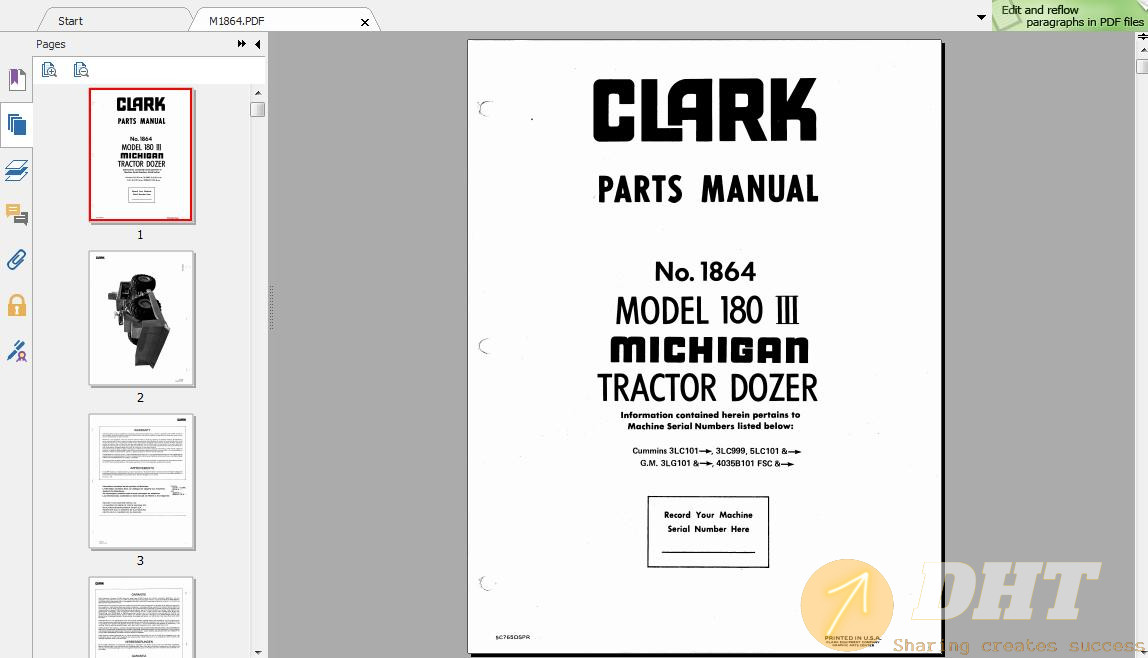The image size is (1148, 658).
Task: Close the M1864.PDF tab
Action: [365, 23]
